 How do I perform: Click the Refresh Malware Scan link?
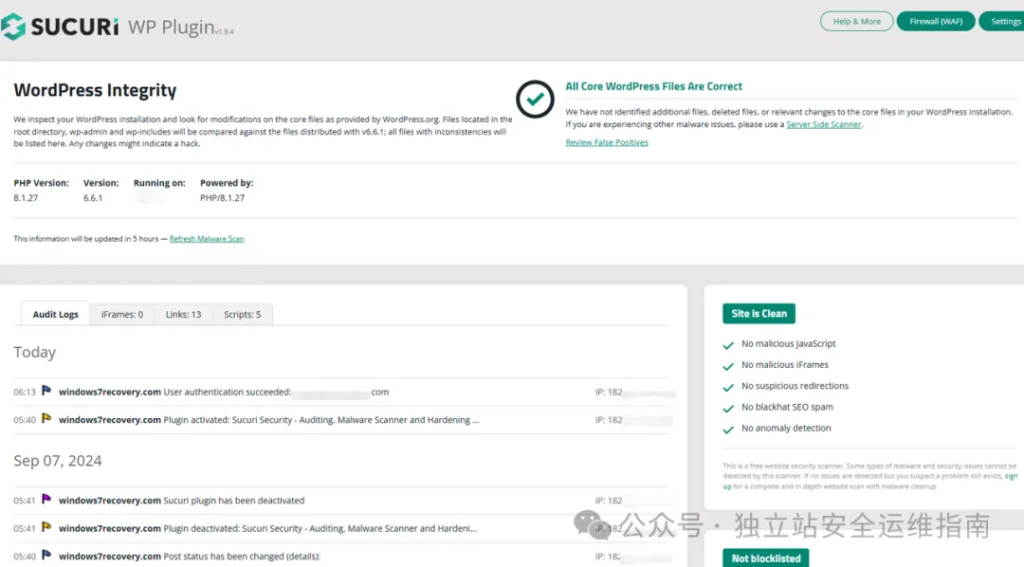click(206, 239)
